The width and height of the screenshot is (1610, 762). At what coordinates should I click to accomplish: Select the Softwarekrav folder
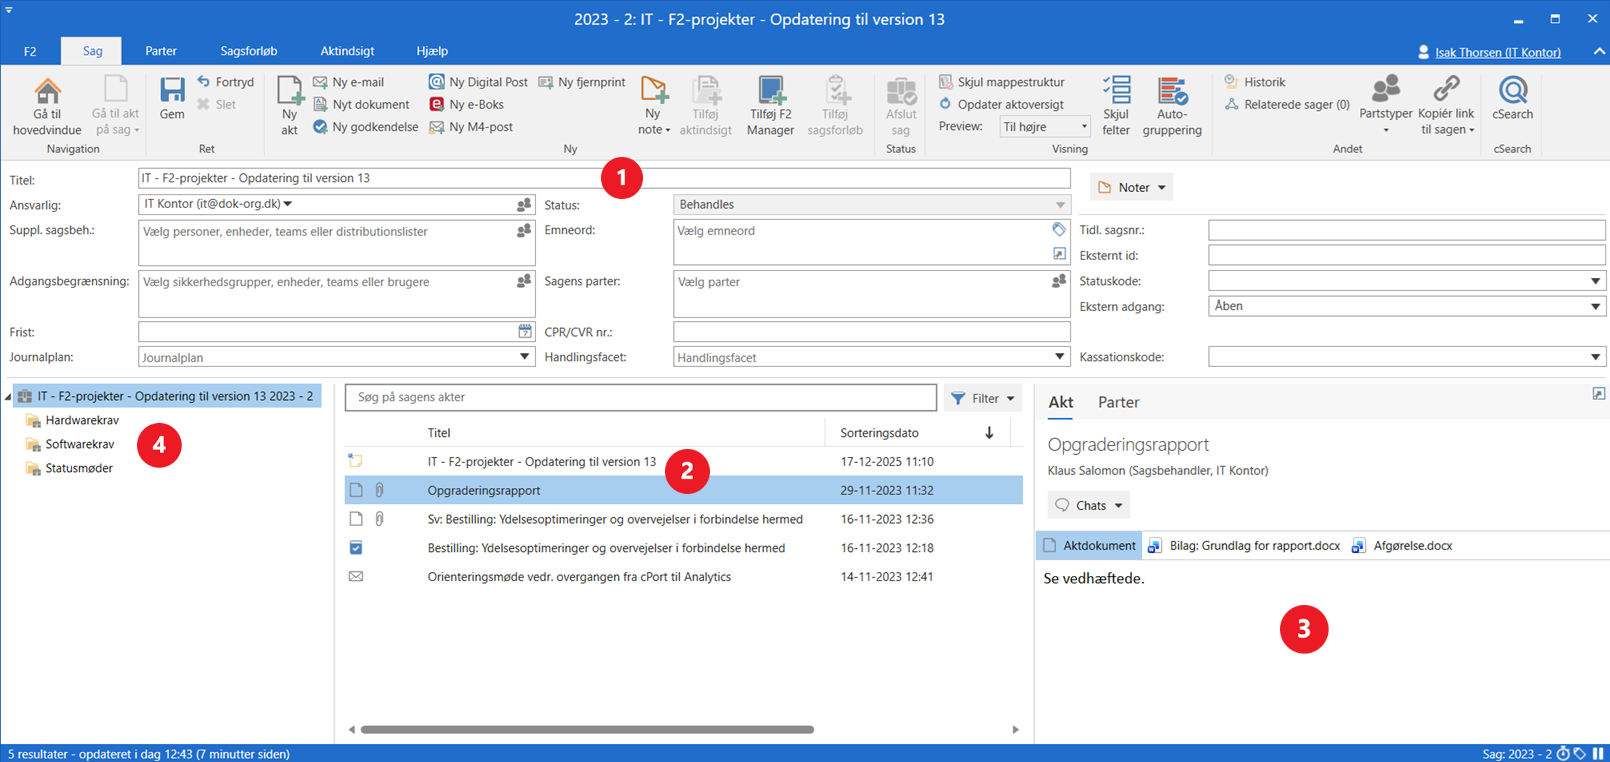point(80,444)
